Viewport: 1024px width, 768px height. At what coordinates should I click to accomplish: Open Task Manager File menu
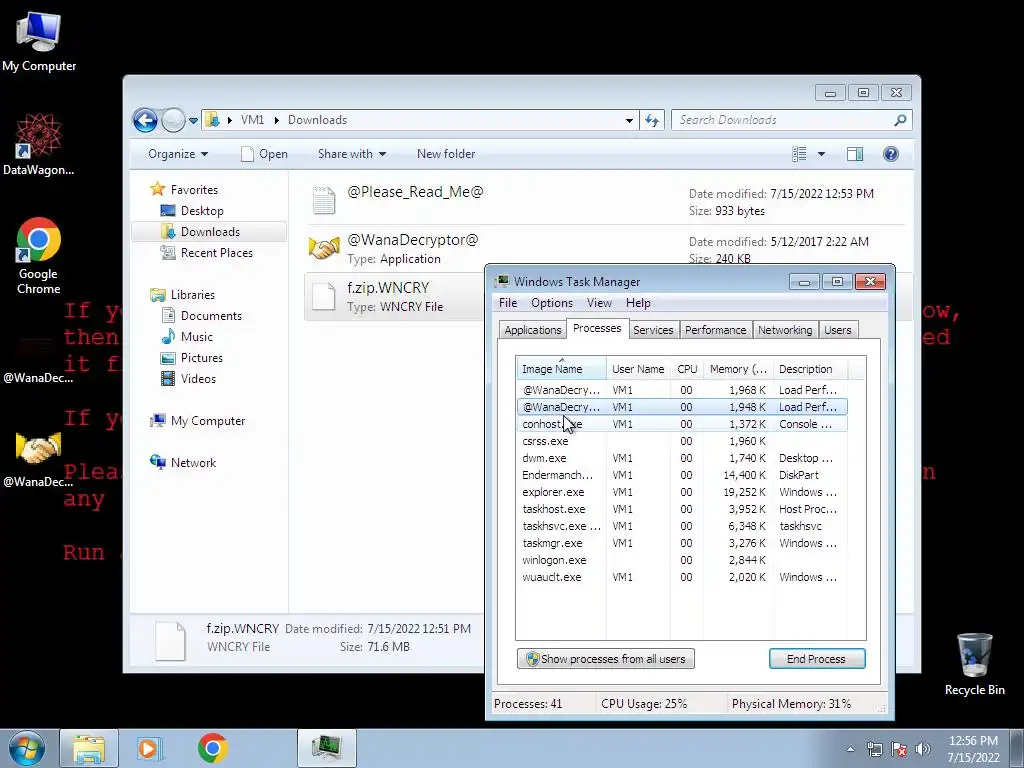[x=508, y=303]
